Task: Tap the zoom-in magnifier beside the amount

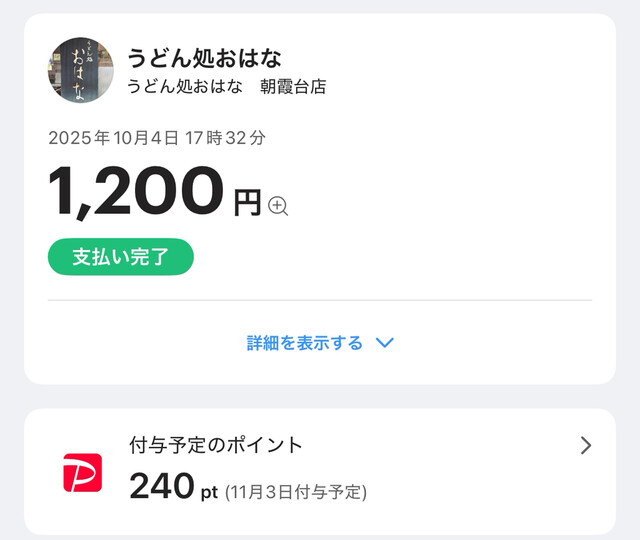Action: 279,207
